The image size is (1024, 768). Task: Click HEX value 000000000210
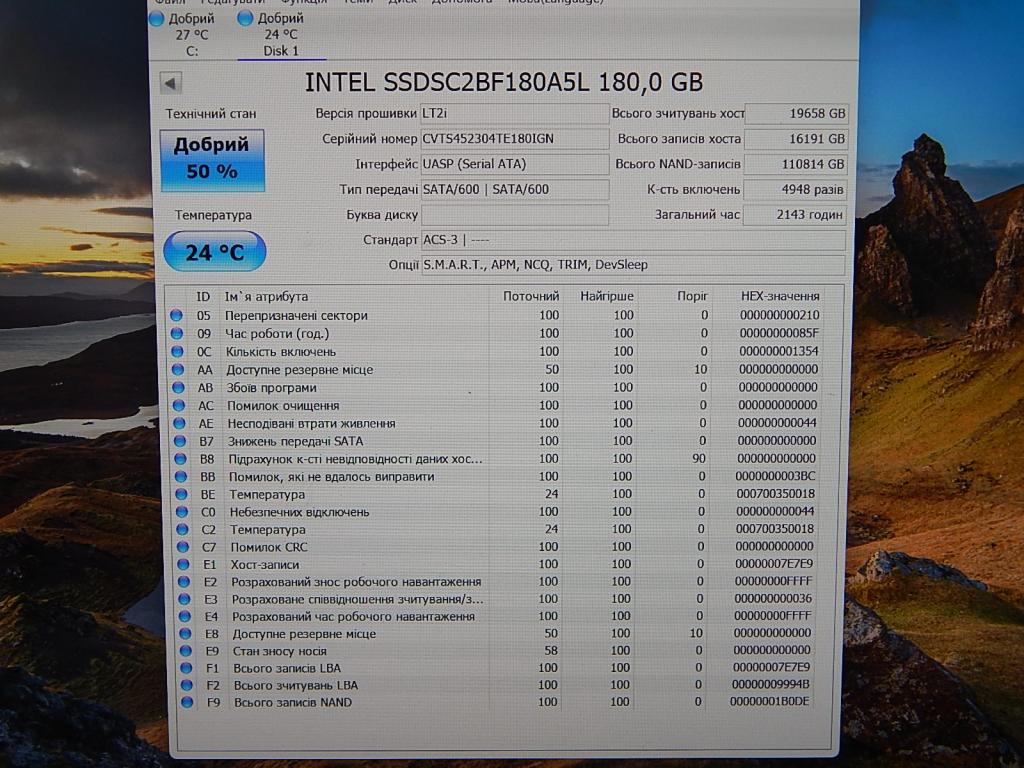(779, 315)
